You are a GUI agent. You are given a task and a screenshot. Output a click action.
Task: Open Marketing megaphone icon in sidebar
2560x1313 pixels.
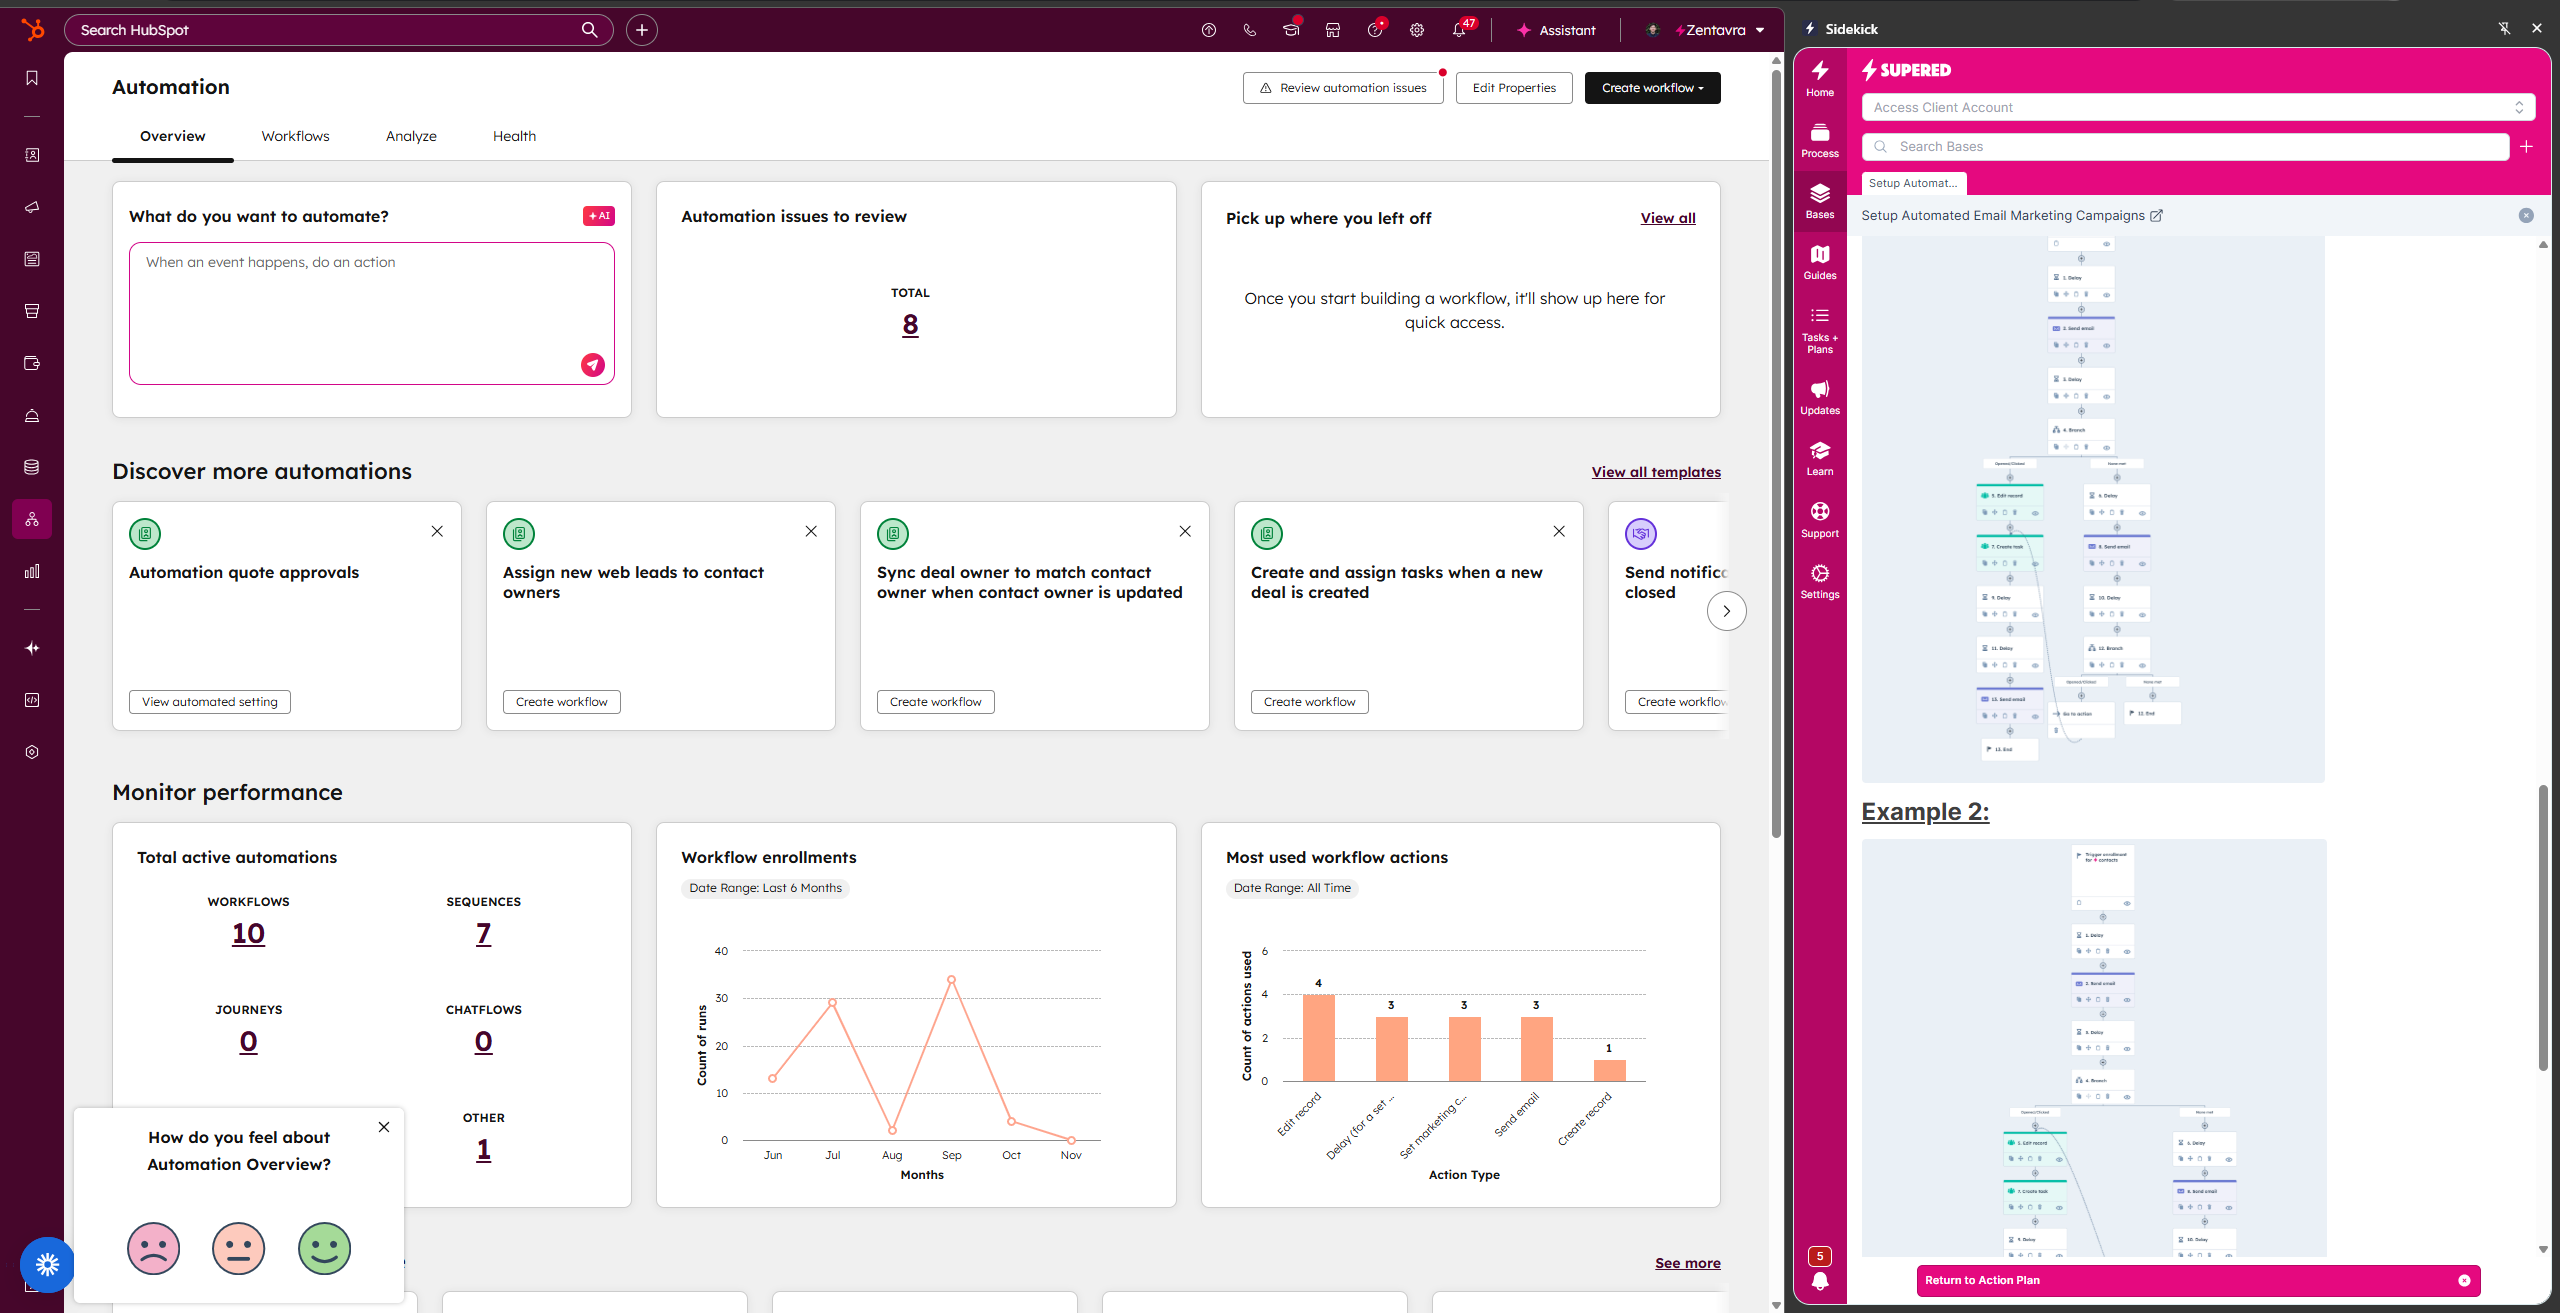point(32,207)
